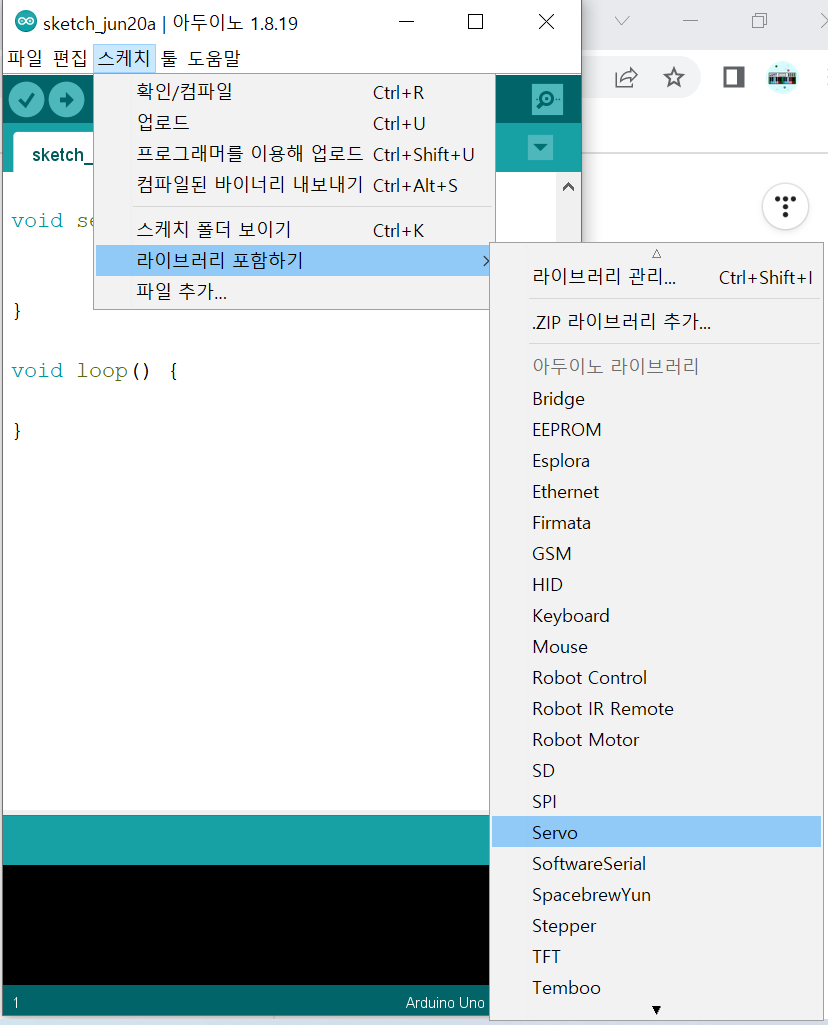Include the Robot Motor library
The width and height of the screenshot is (828, 1025).
click(656, 740)
